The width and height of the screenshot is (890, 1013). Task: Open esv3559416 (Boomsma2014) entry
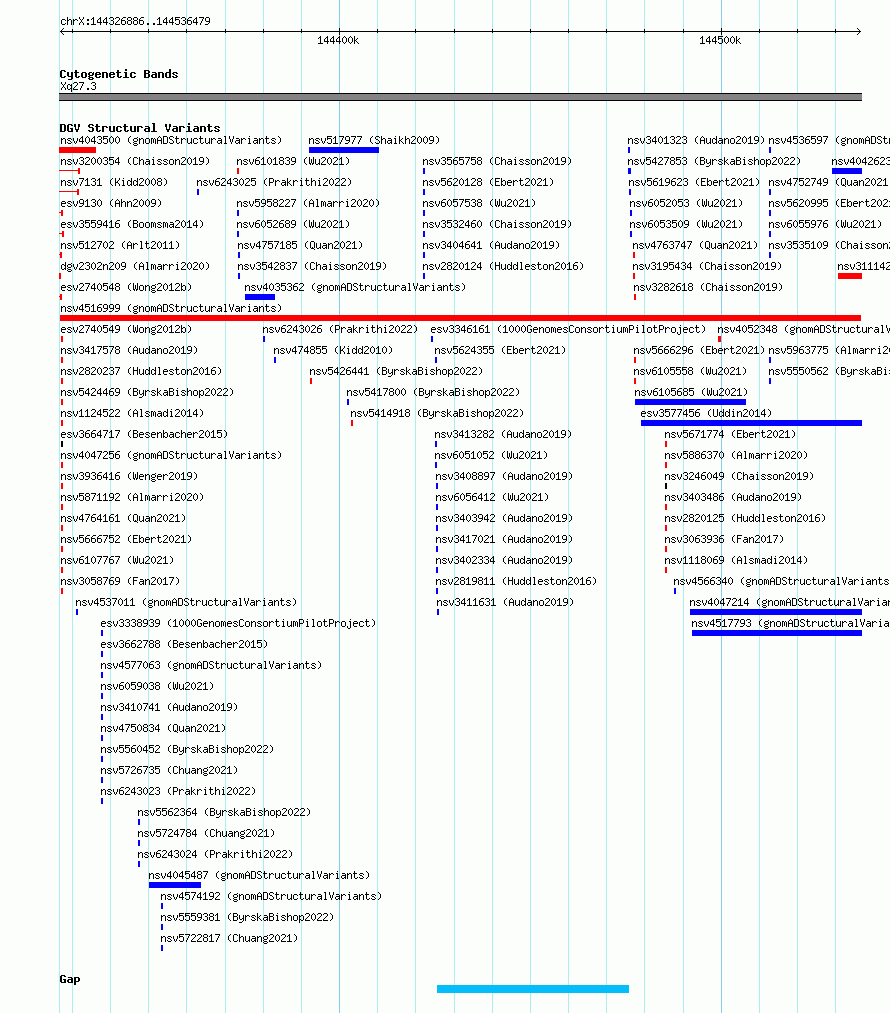(x=132, y=224)
